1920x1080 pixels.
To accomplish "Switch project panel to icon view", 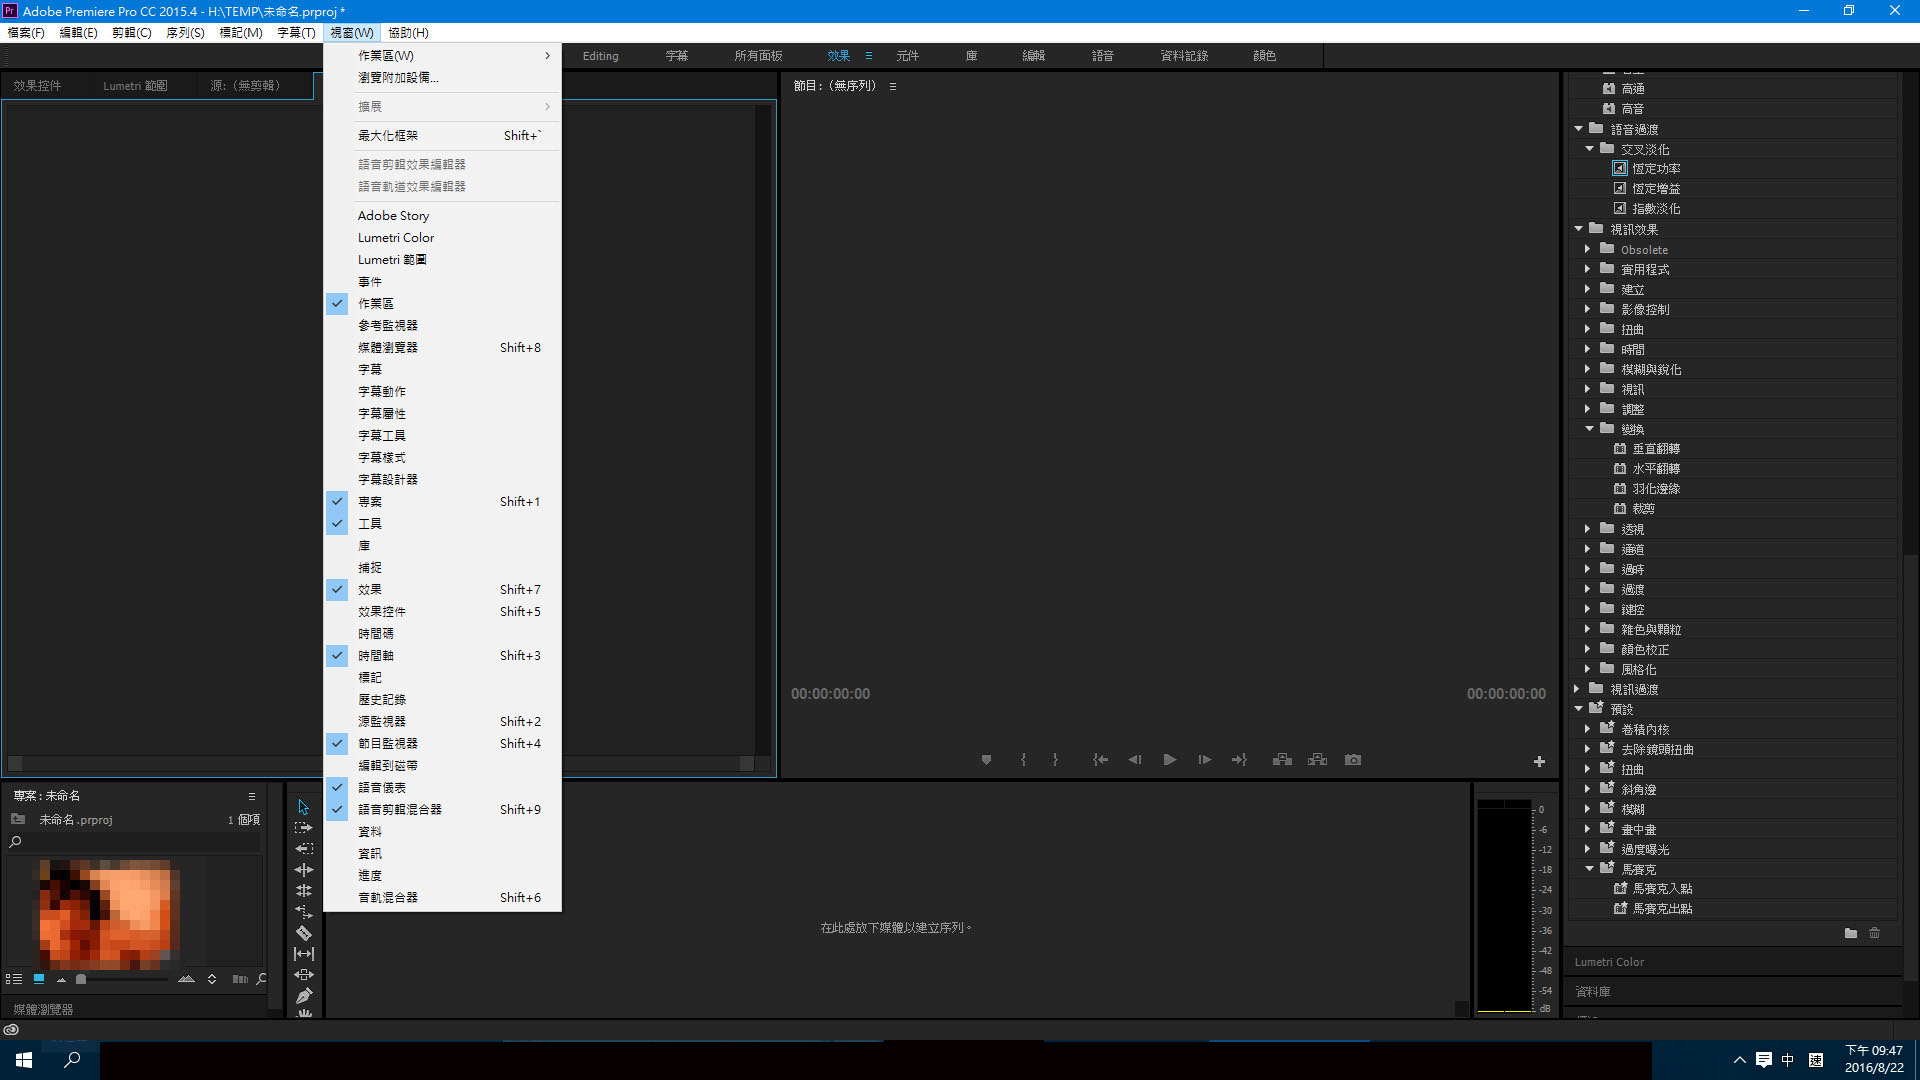I will click(x=39, y=979).
